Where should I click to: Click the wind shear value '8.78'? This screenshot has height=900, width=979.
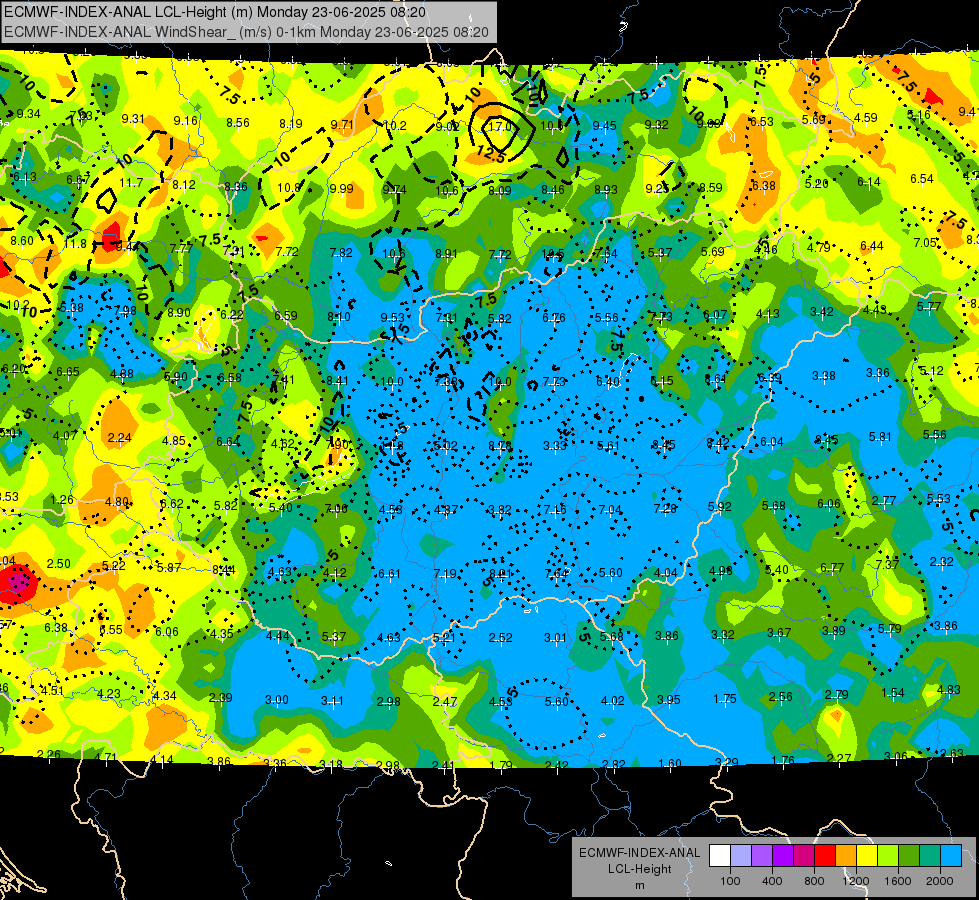(x=500, y=445)
